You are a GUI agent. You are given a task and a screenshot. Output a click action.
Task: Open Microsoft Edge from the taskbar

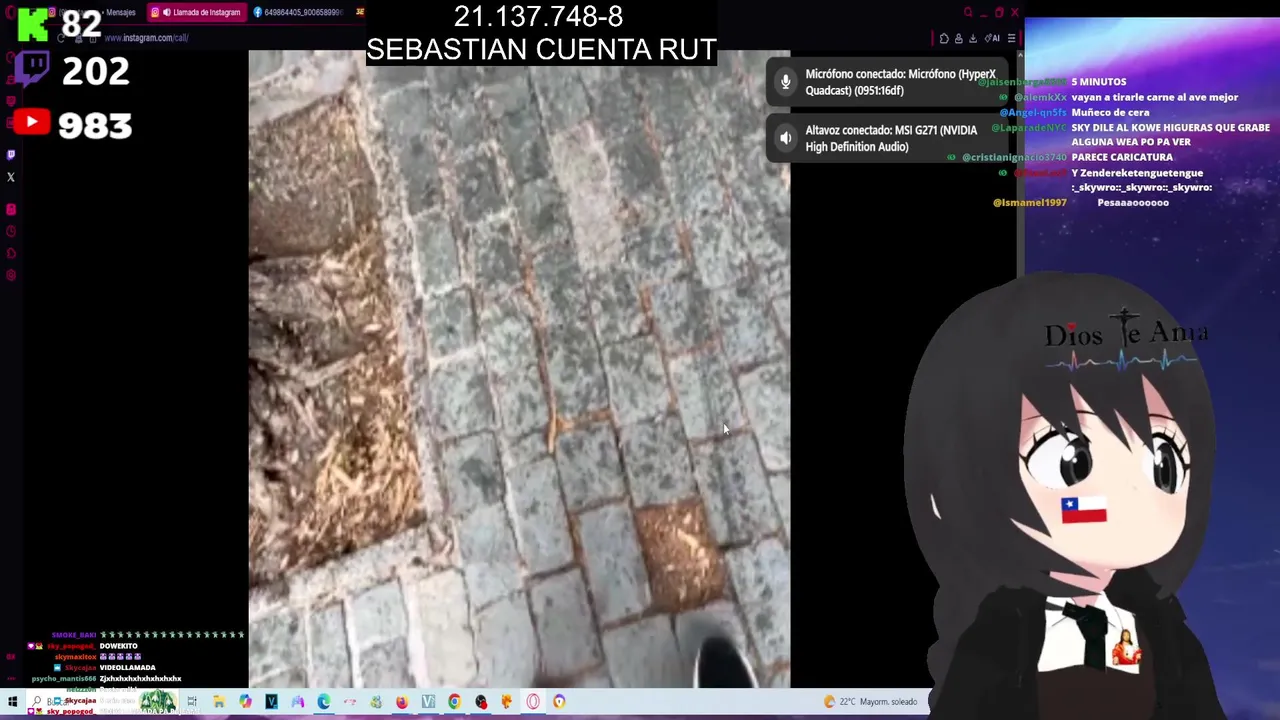pos(323,702)
